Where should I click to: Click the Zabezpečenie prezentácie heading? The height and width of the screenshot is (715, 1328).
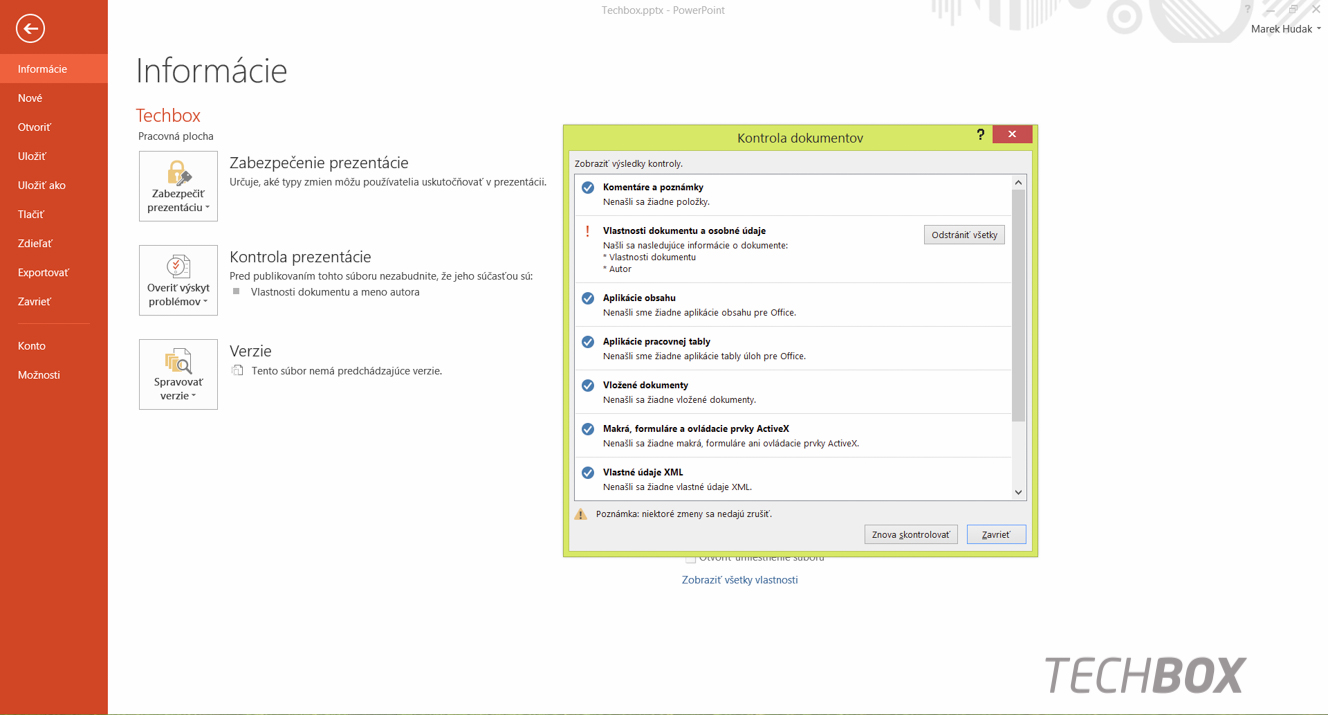(319, 163)
